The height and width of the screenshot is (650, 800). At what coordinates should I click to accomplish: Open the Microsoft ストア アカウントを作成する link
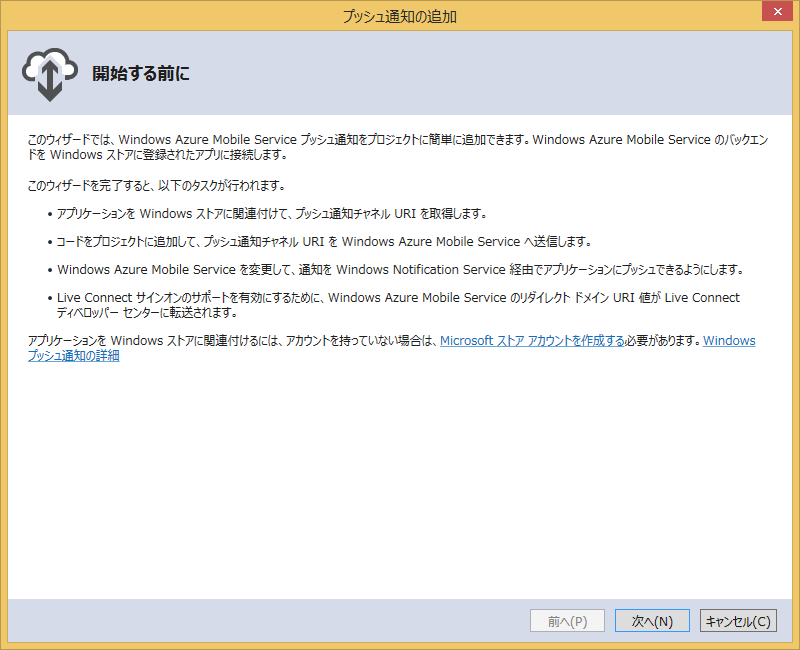coord(532,341)
